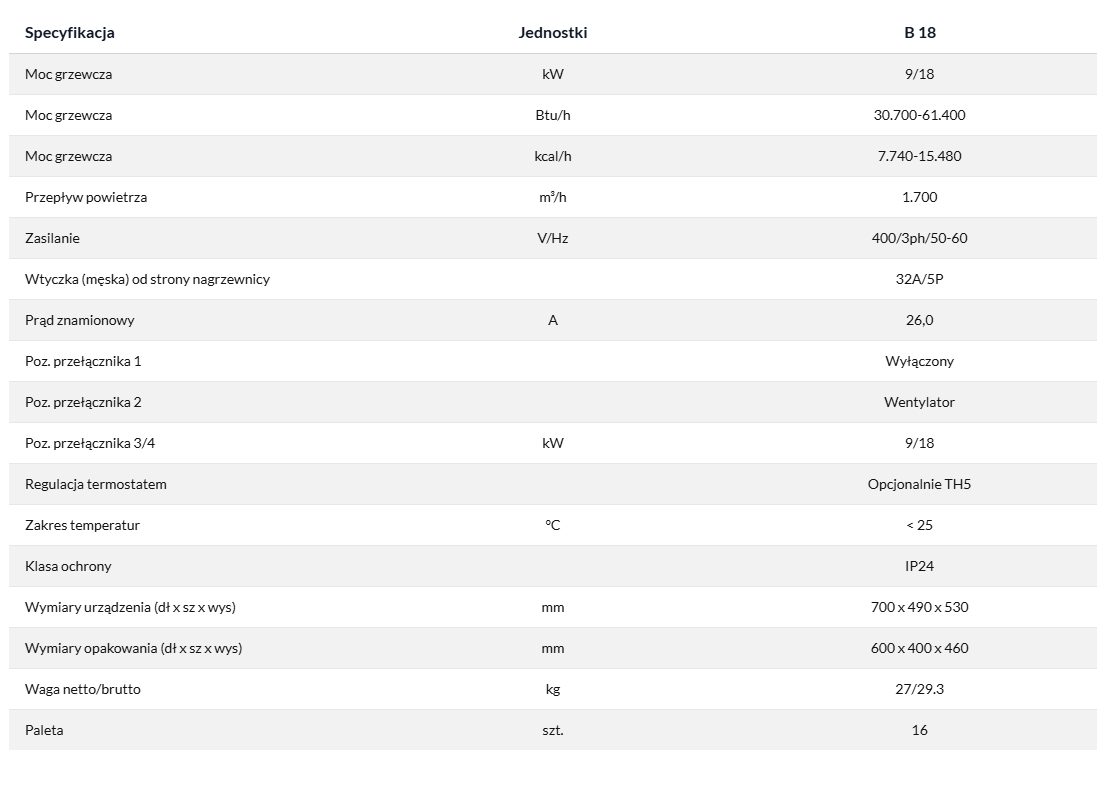Image resolution: width=1119 pixels, height=790 pixels.
Task: Select the Przepływ powietrza row label
Action: coord(86,197)
